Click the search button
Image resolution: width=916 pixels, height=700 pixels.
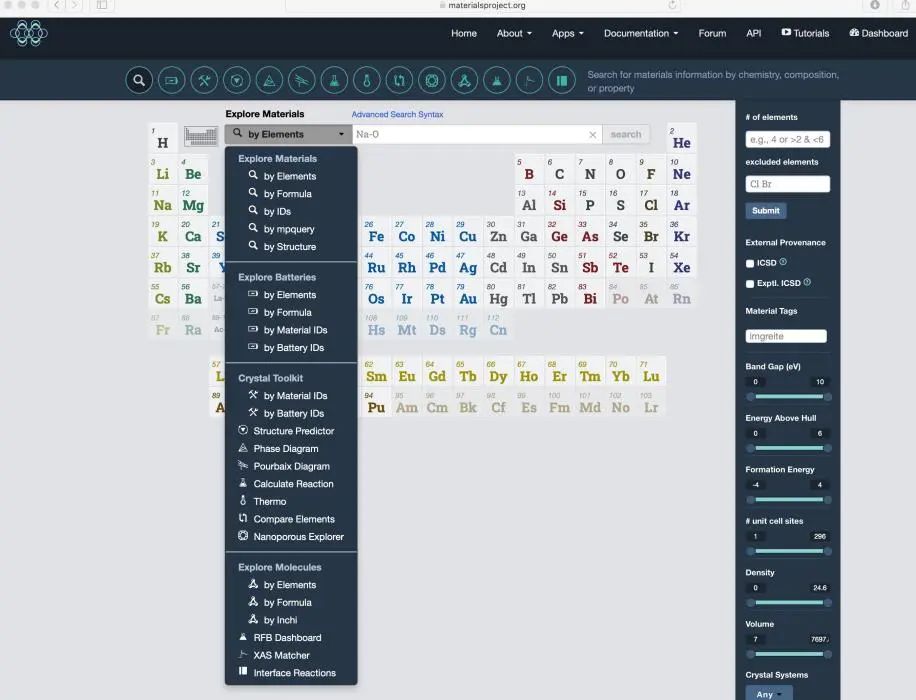tap(626, 134)
